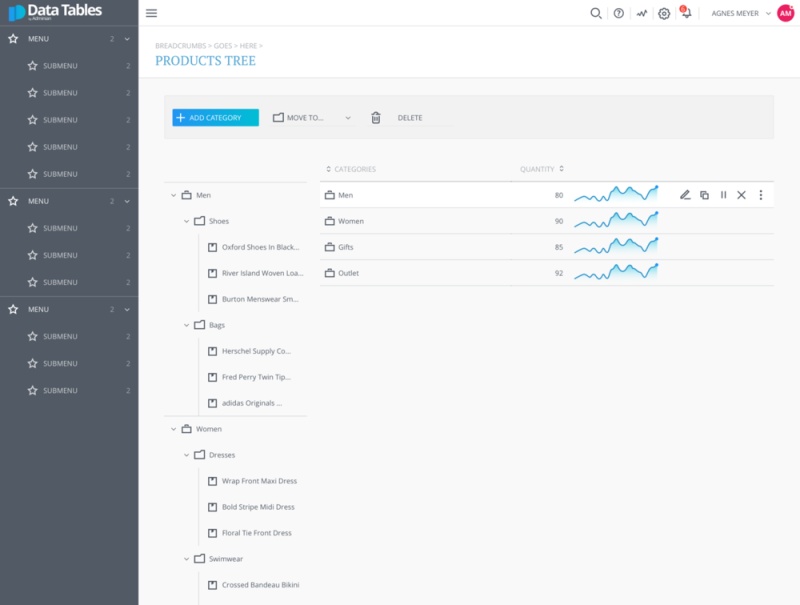Collapse the Men tree node
This screenshot has width=800, height=605.
click(x=174, y=196)
